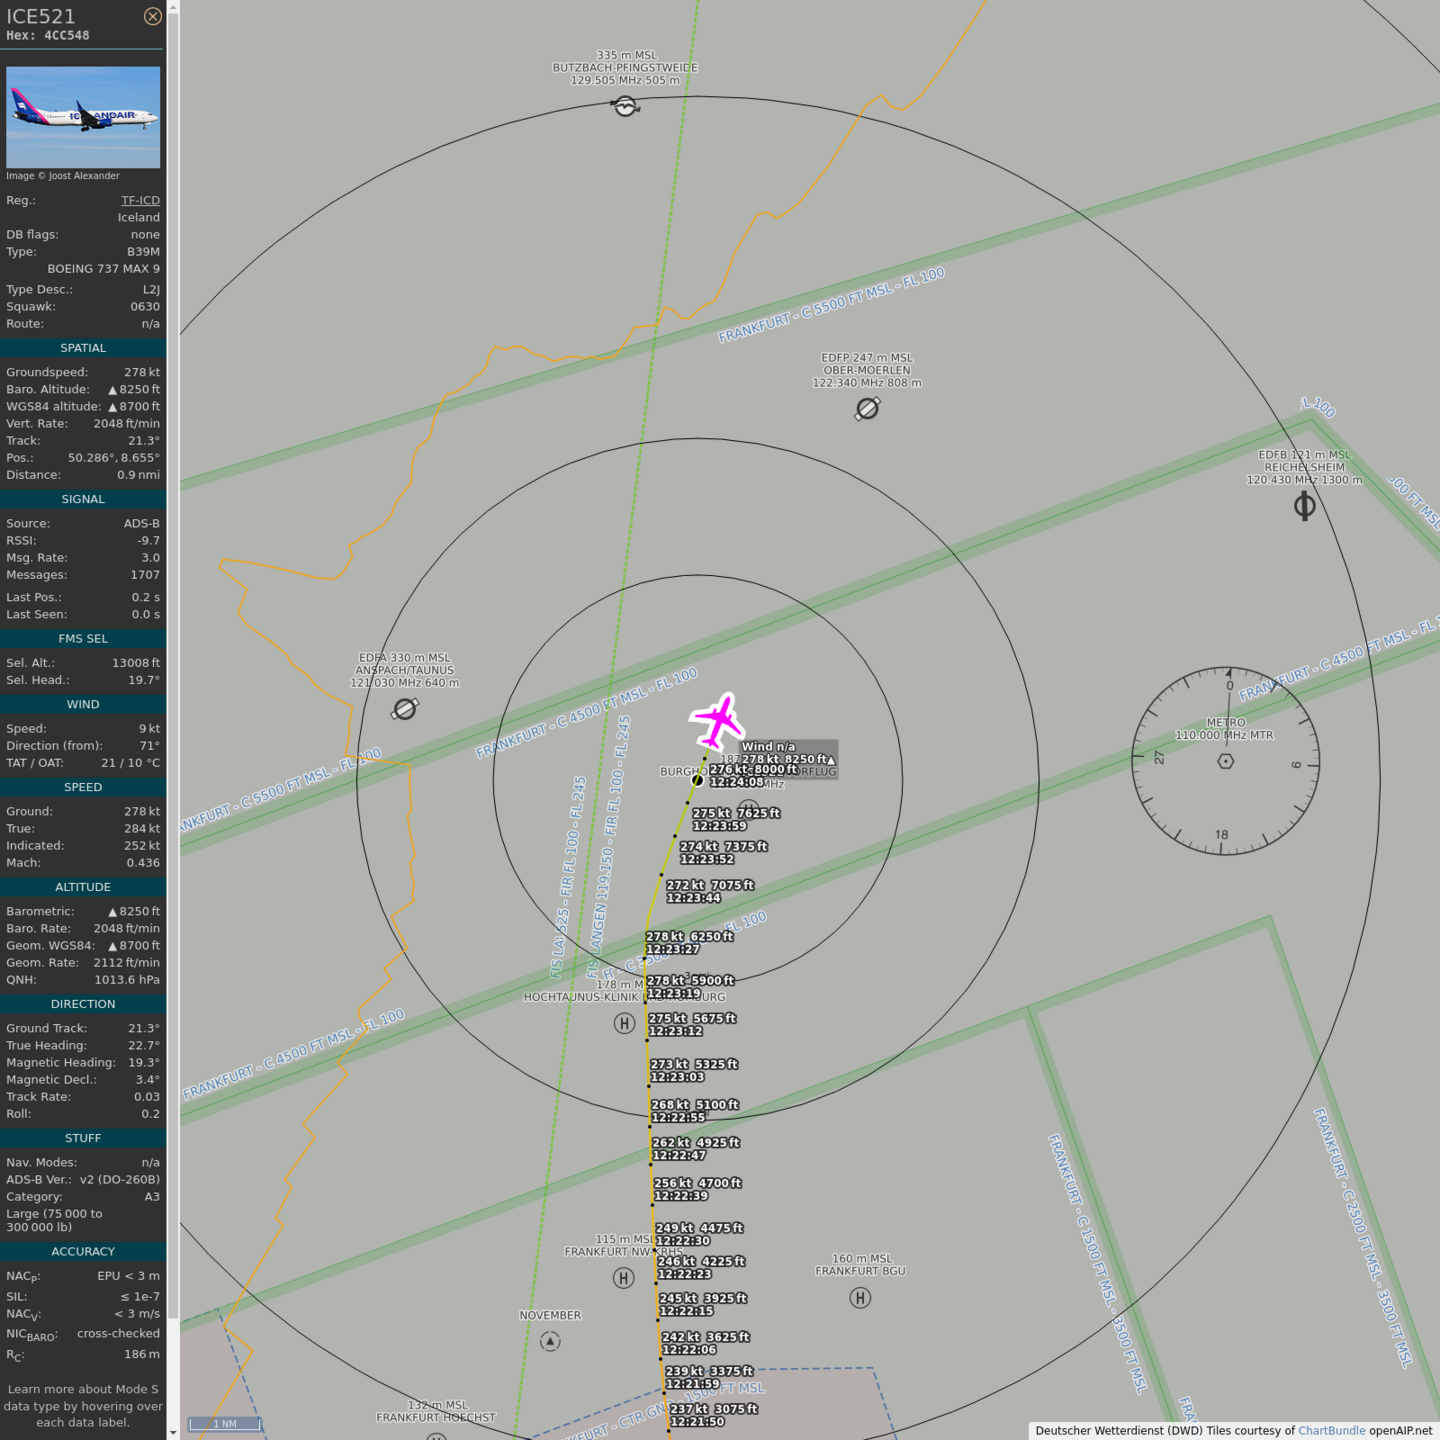Screen dimensions: 1440x1440
Task: Open the ChartBundle attribution link
Action: coord(1331,1430)
